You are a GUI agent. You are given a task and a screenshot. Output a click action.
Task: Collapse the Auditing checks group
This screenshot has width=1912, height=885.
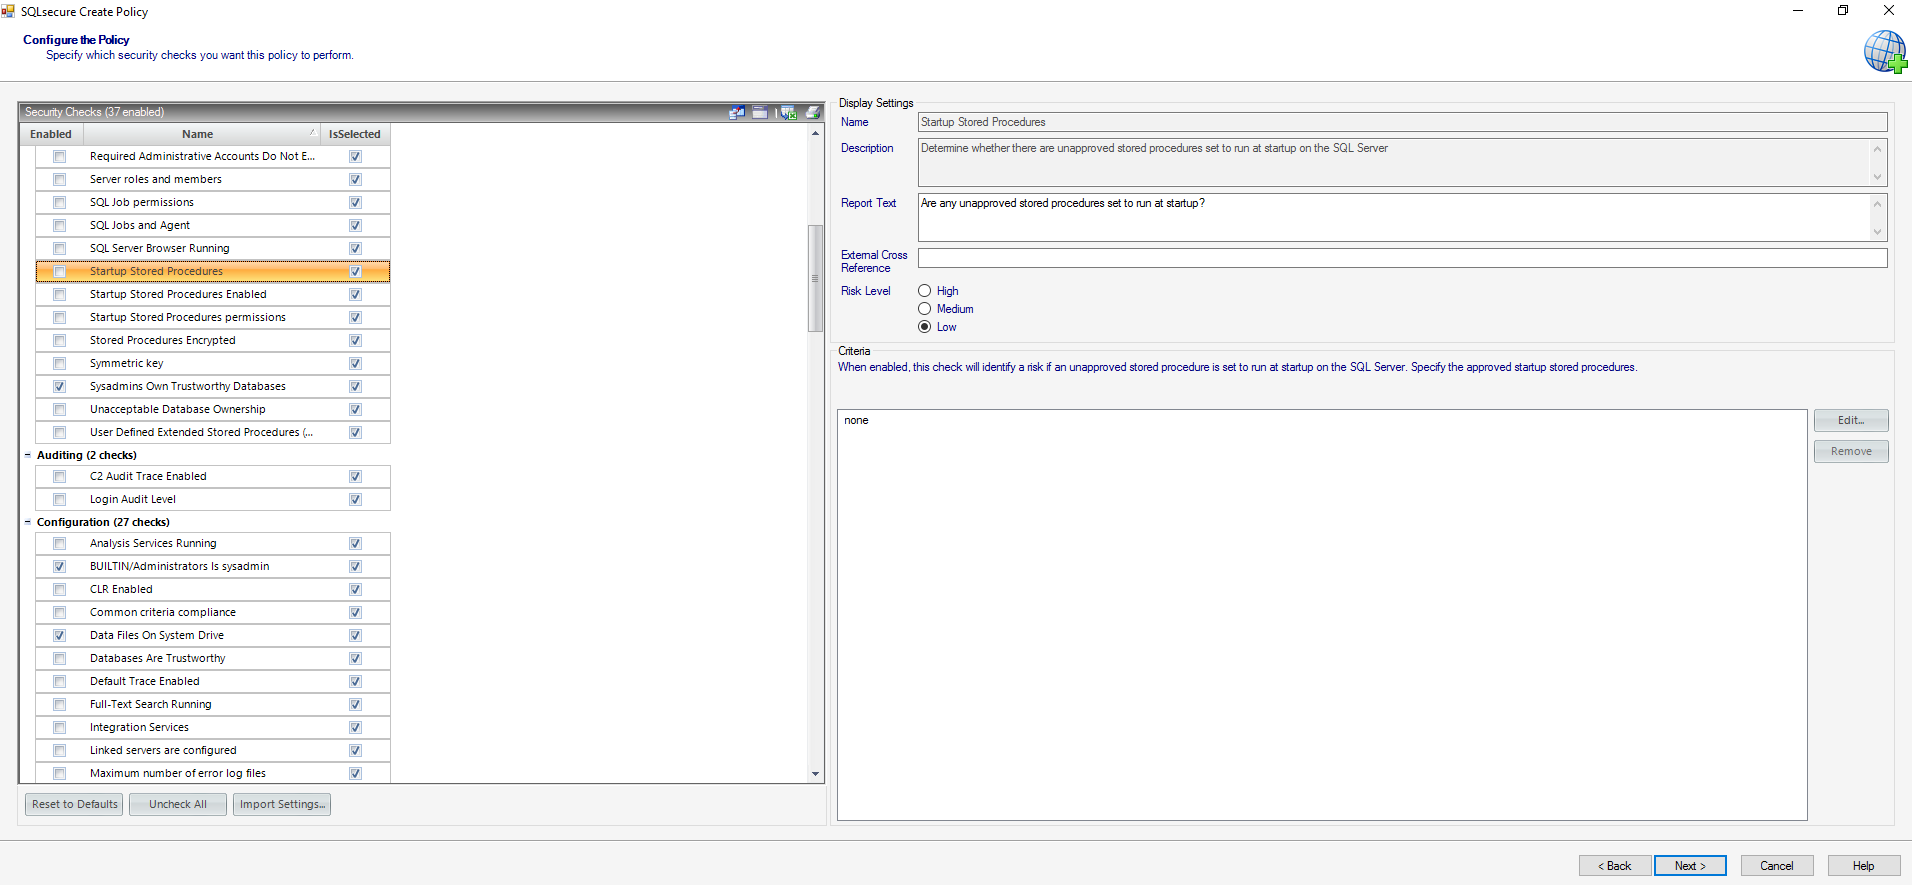tap(28, 455)
